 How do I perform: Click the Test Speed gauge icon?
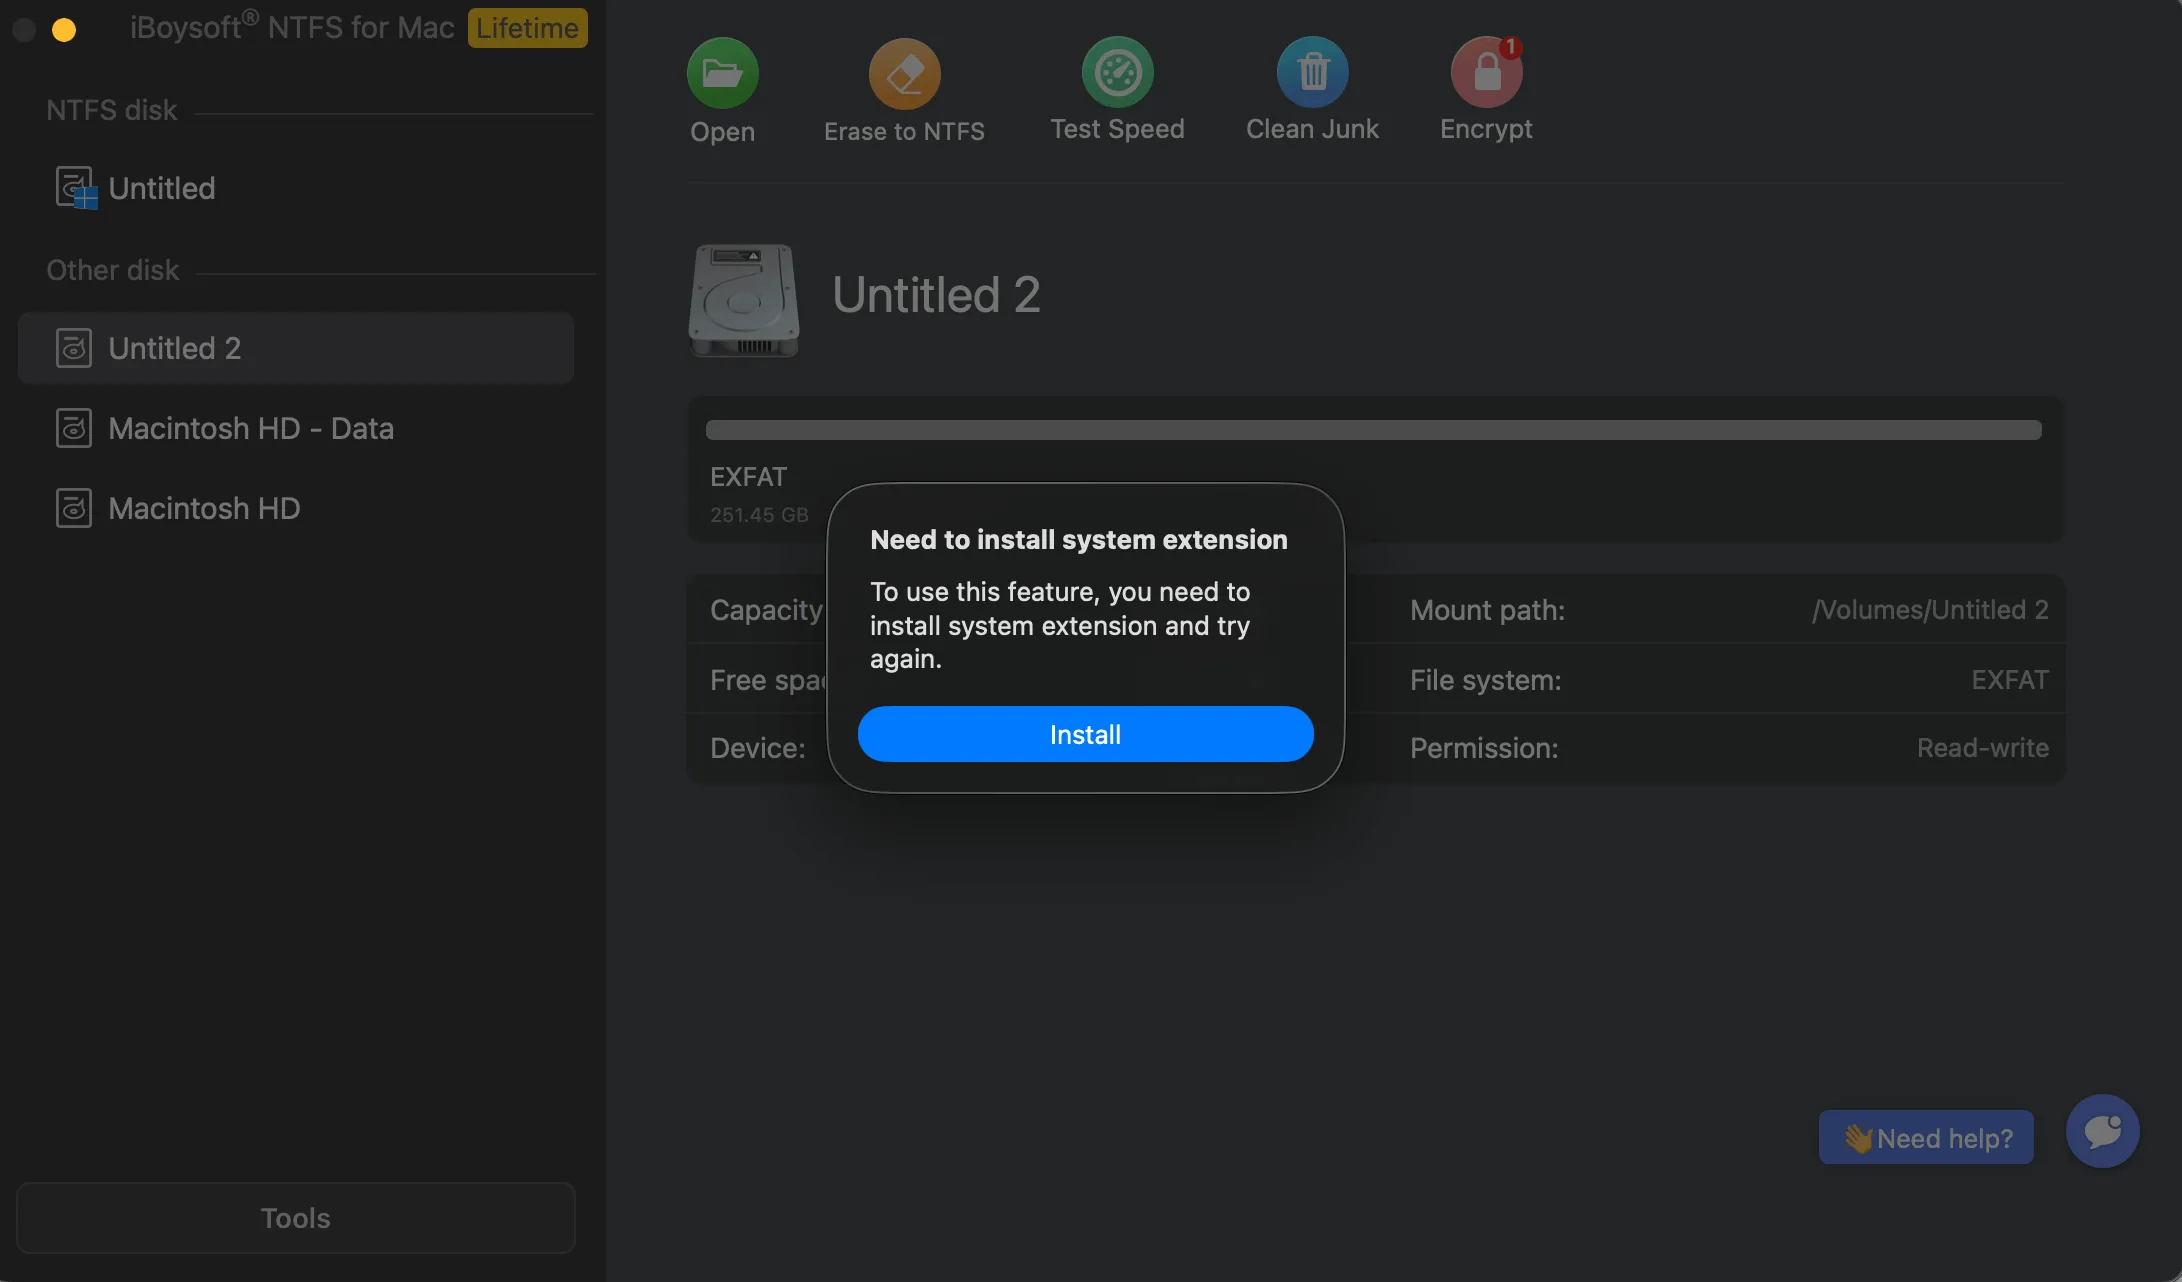(1117, 72)
